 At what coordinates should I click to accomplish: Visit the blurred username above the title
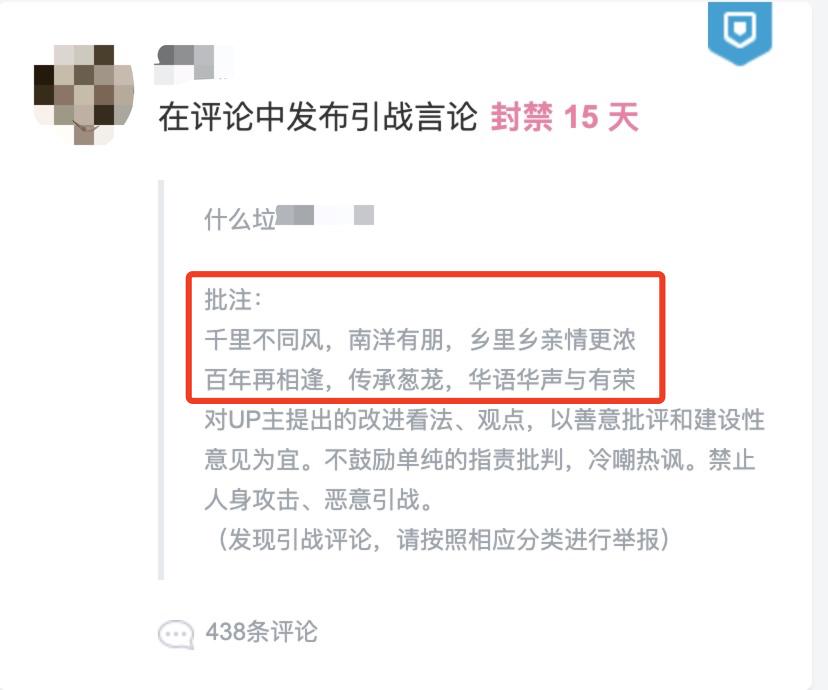click(x=193, y=65)
